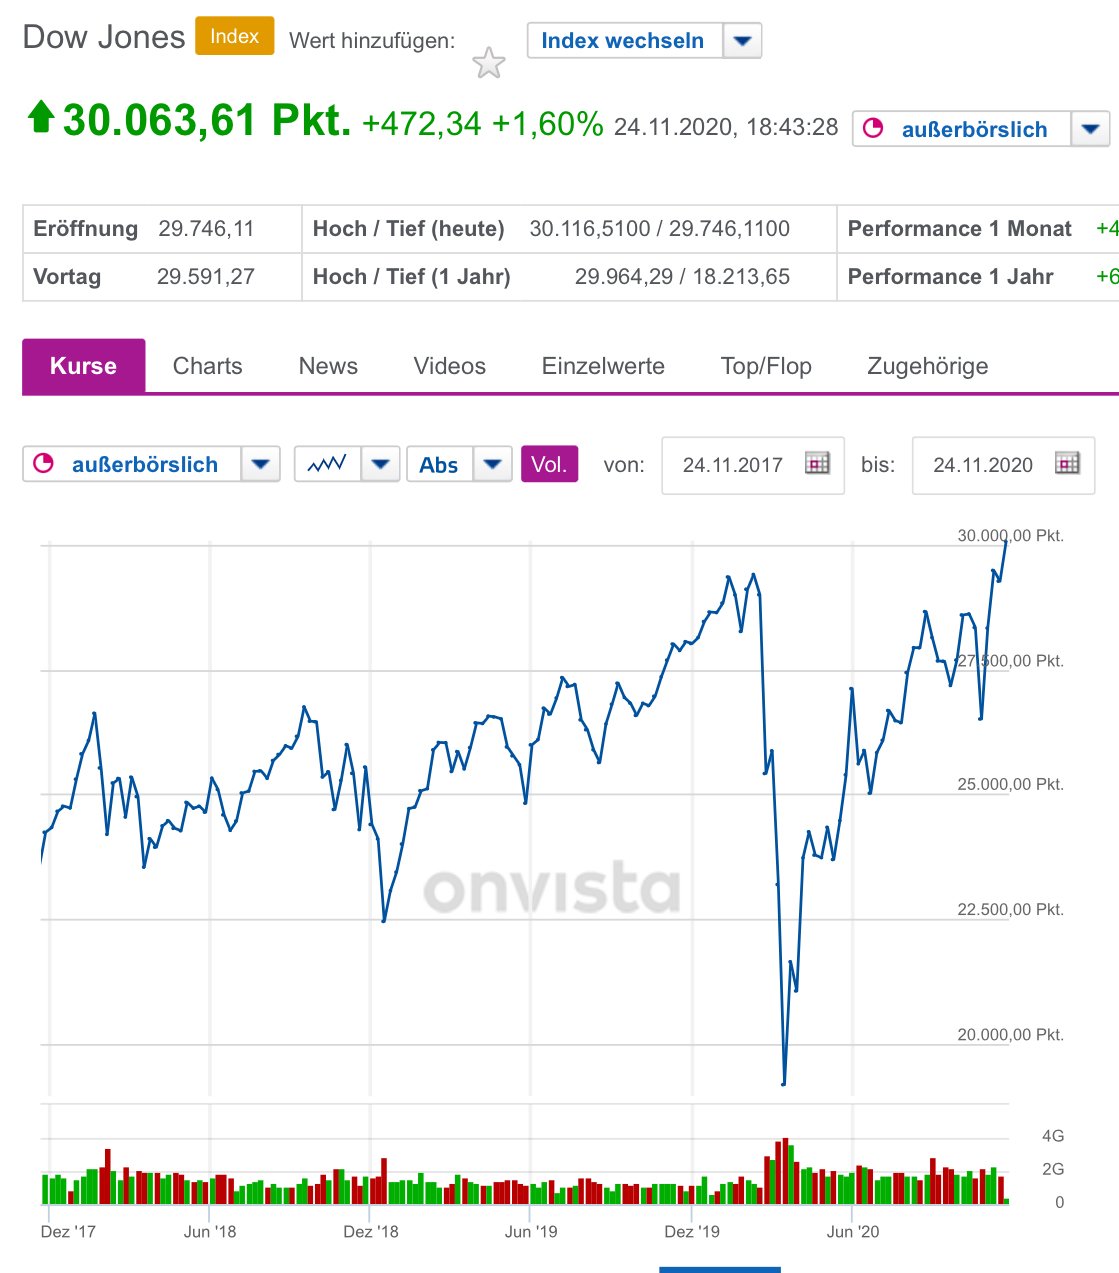1119x1273 pixels.
Task: Open the top außerbörslich exchange dropdown arrow
Action: pos(1090,129)
